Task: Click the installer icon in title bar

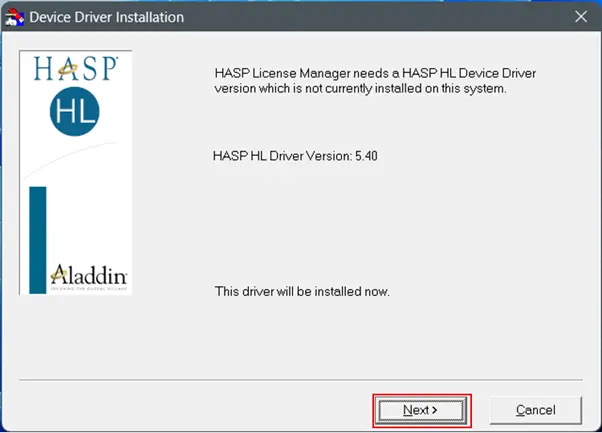Action: (15, 17)
